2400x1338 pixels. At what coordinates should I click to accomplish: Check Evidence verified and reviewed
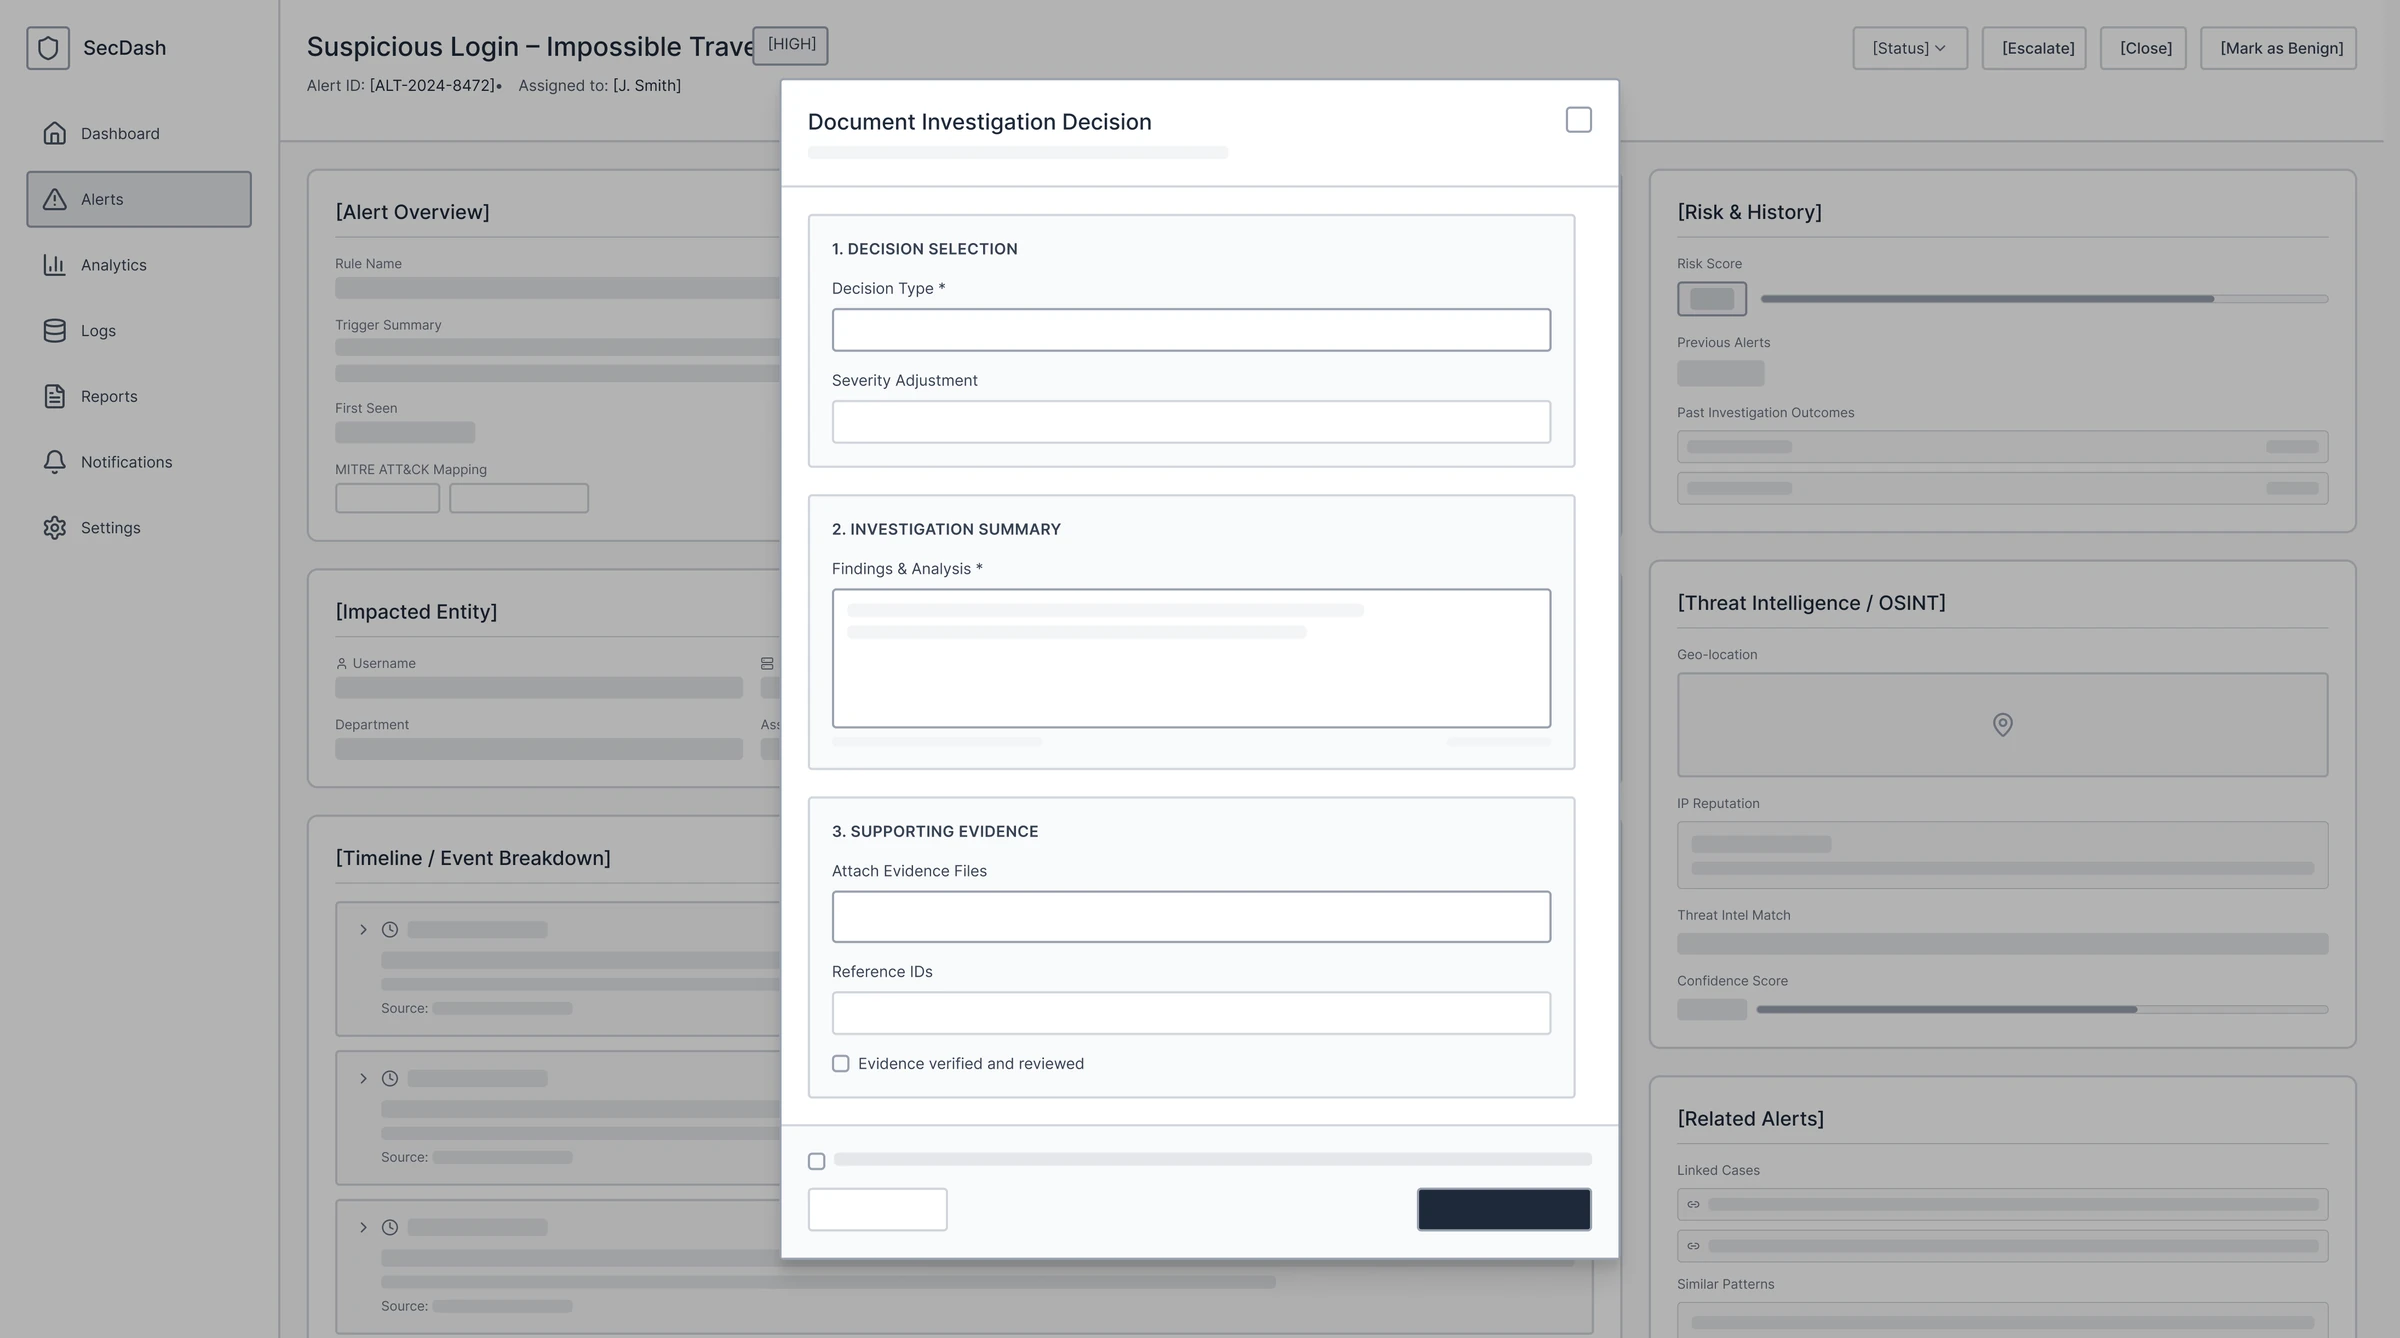841,1063
